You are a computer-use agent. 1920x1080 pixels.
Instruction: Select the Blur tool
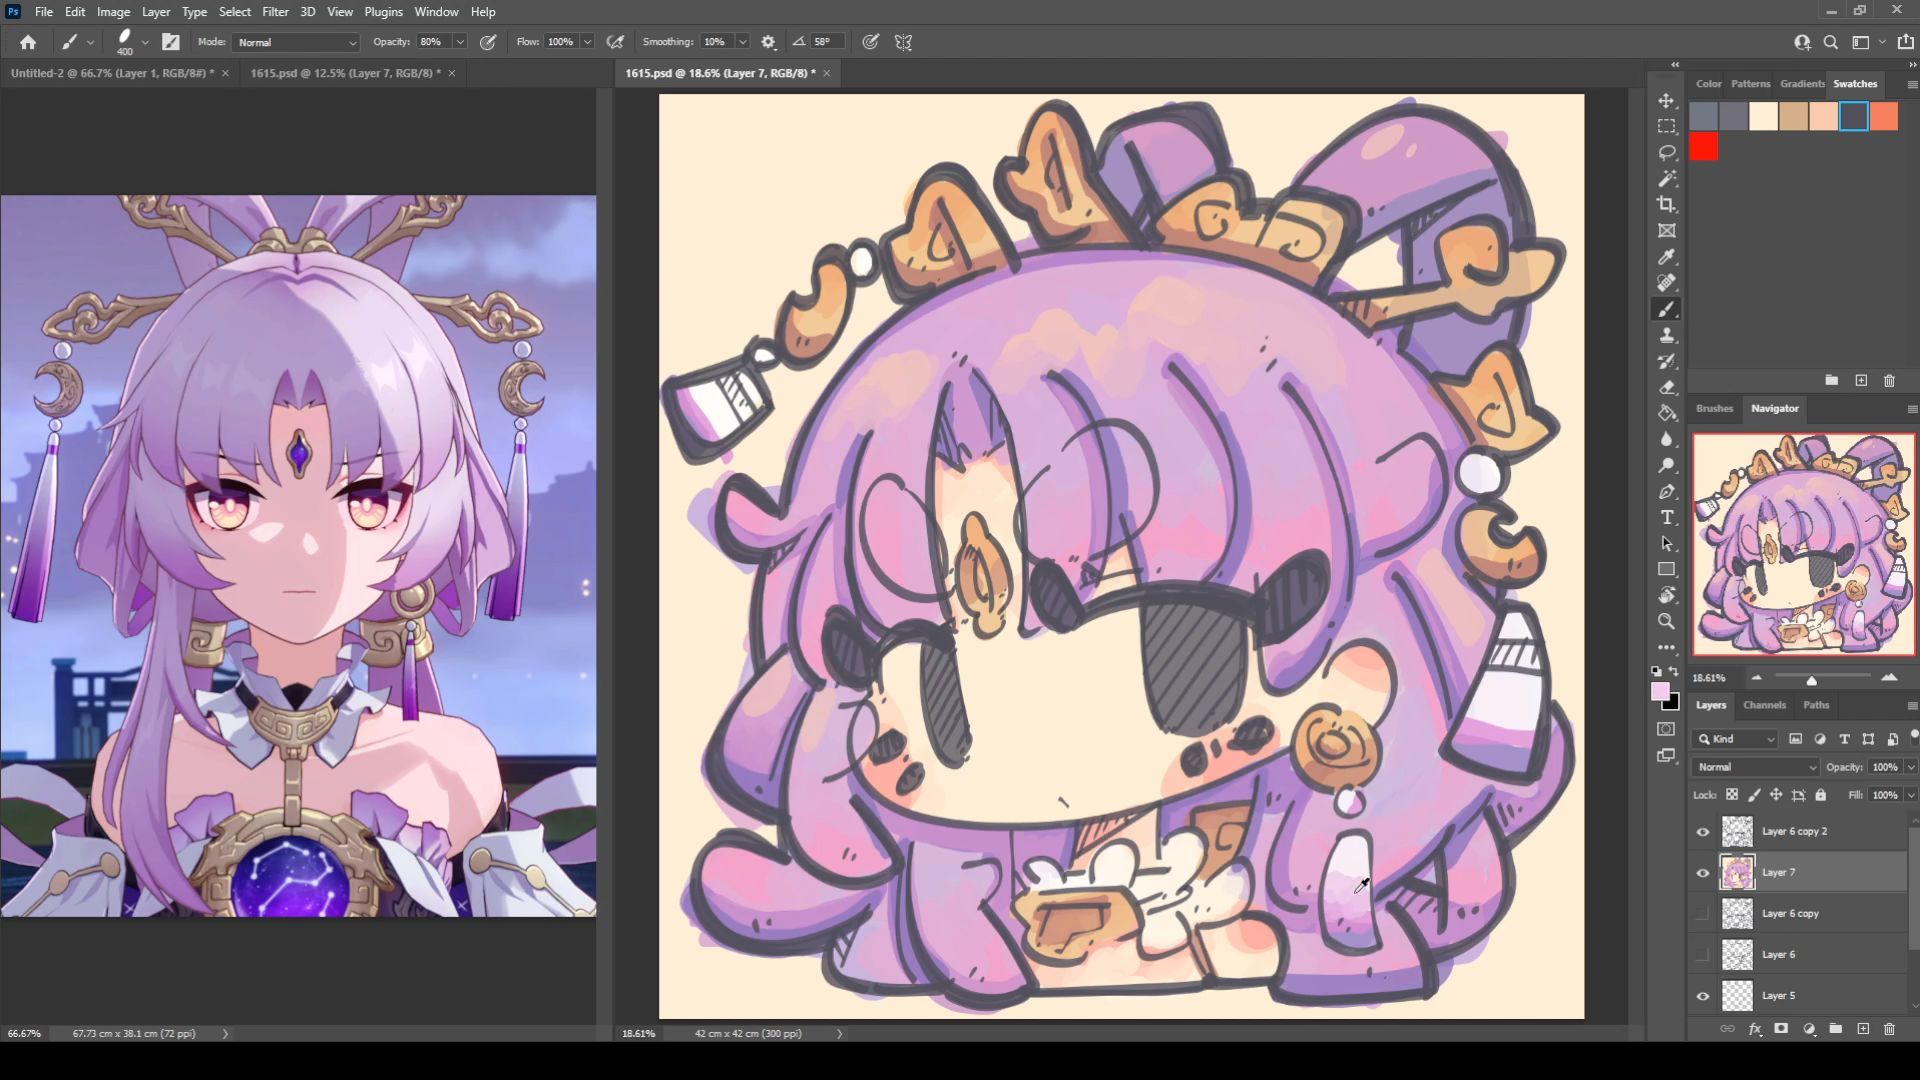coord(1667,439)
